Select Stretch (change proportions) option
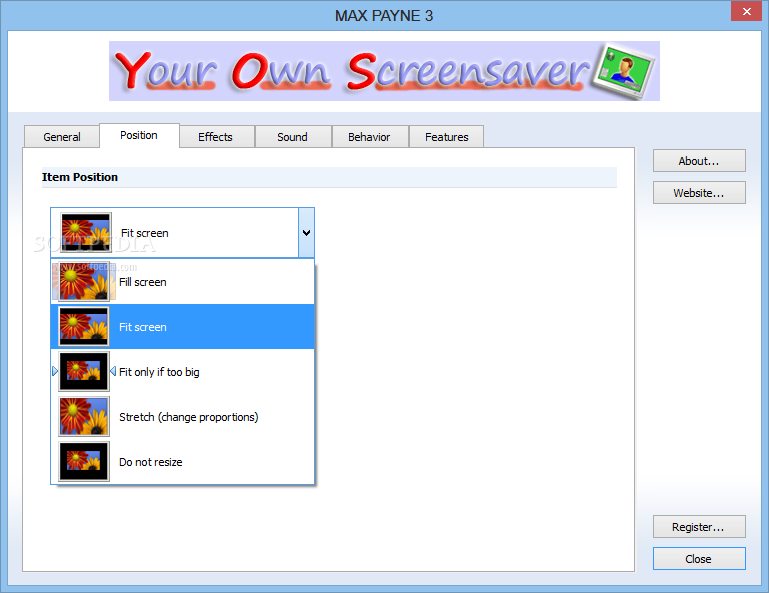Screen dimensions: 769x593 (182, 417)
